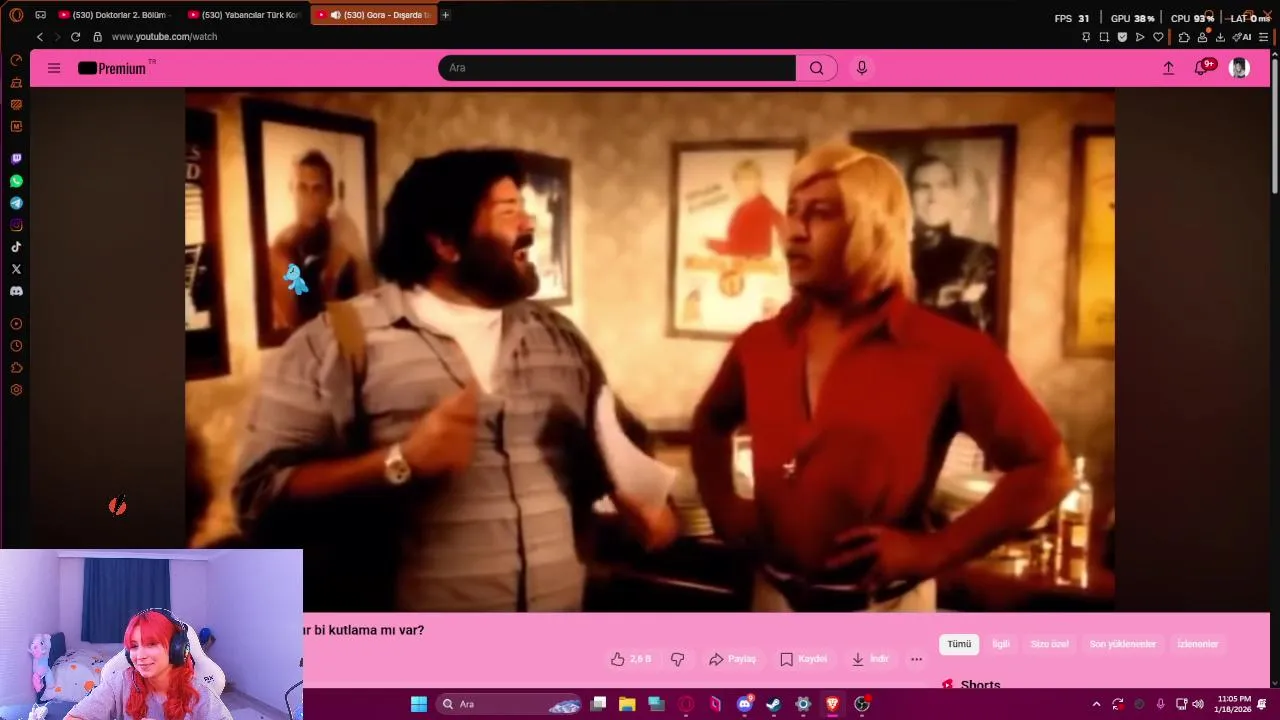Open the Opera GX main menu logo
Screen dimensions: 1280x720
[x=16, y=15]
